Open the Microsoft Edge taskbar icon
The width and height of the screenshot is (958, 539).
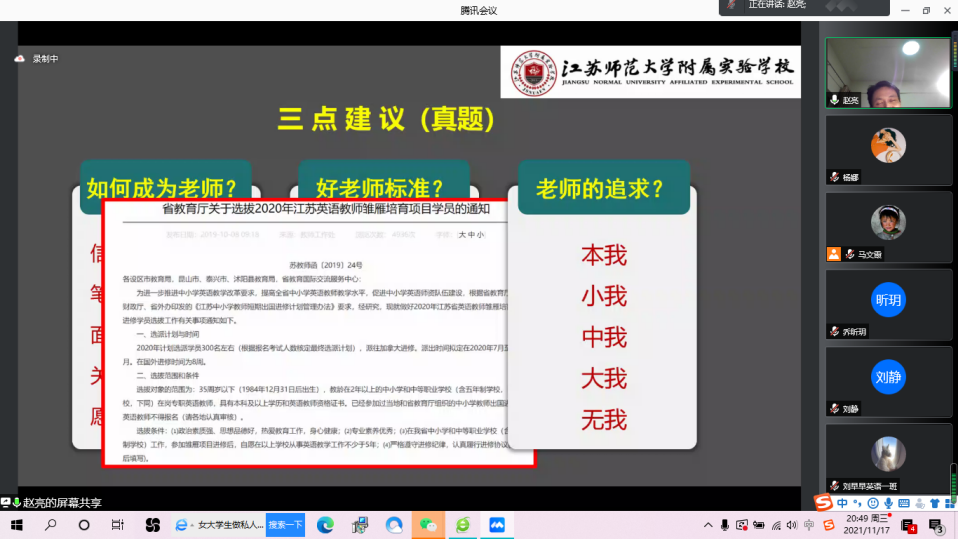coord(325,525)
